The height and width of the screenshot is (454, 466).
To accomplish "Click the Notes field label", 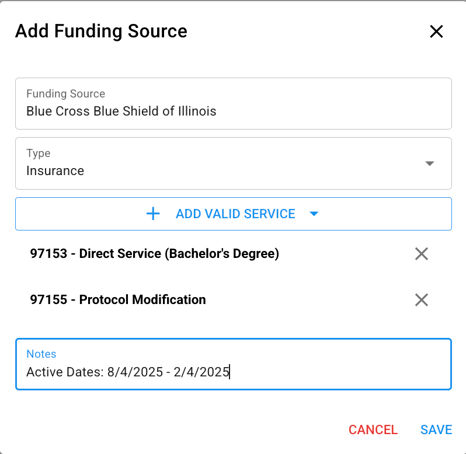I will (41, 354).
